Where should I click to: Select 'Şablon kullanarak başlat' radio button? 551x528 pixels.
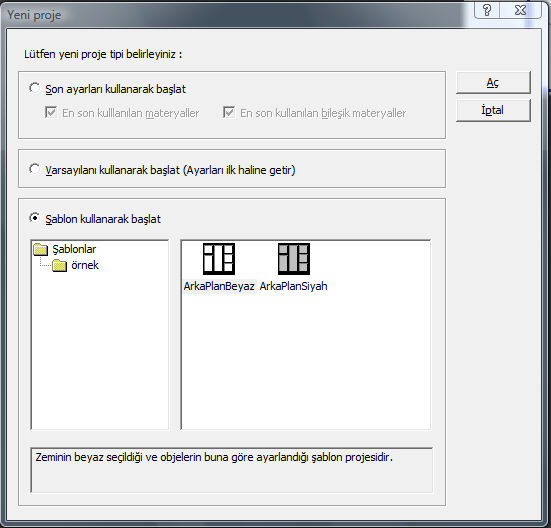tap(34, 218)
